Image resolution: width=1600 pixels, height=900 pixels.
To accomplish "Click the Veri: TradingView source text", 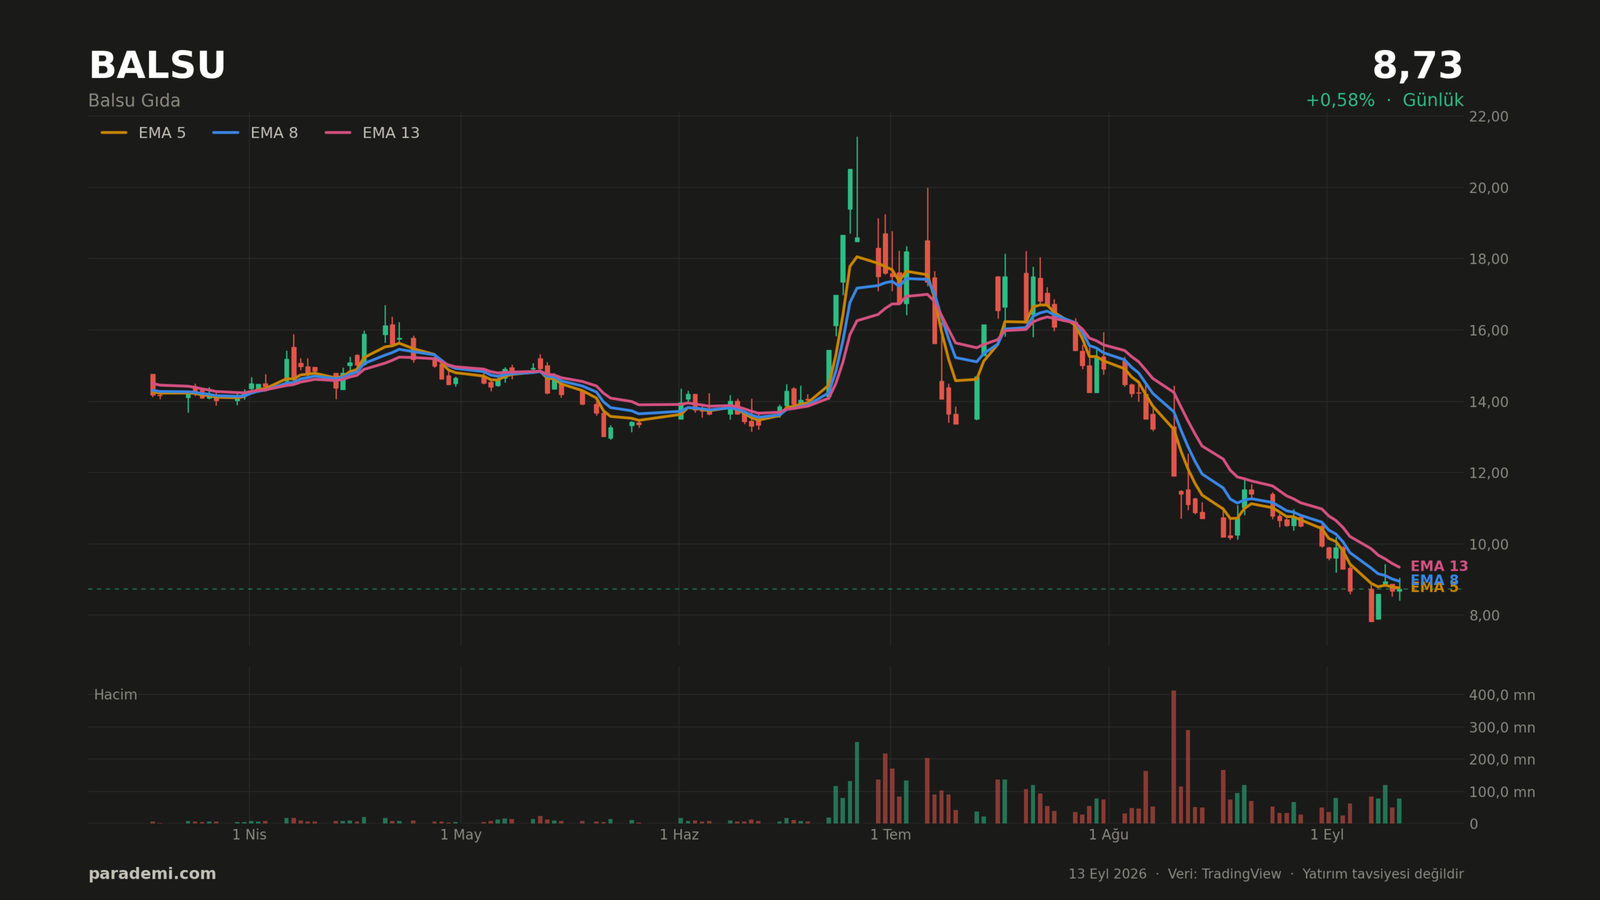I will (x=1224, y=874).
